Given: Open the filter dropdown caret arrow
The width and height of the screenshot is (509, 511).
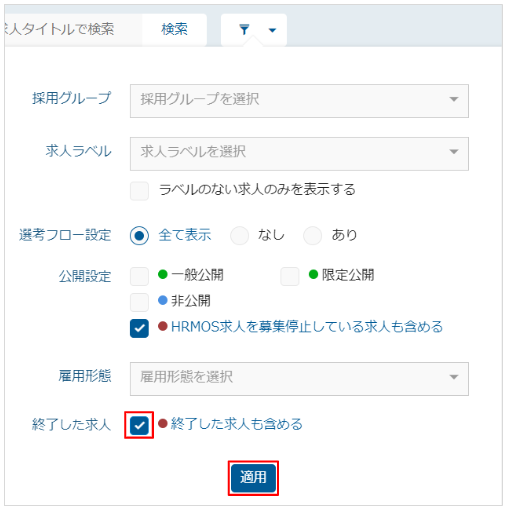Looking at the screenshot, I should click(x=272, y=30).
